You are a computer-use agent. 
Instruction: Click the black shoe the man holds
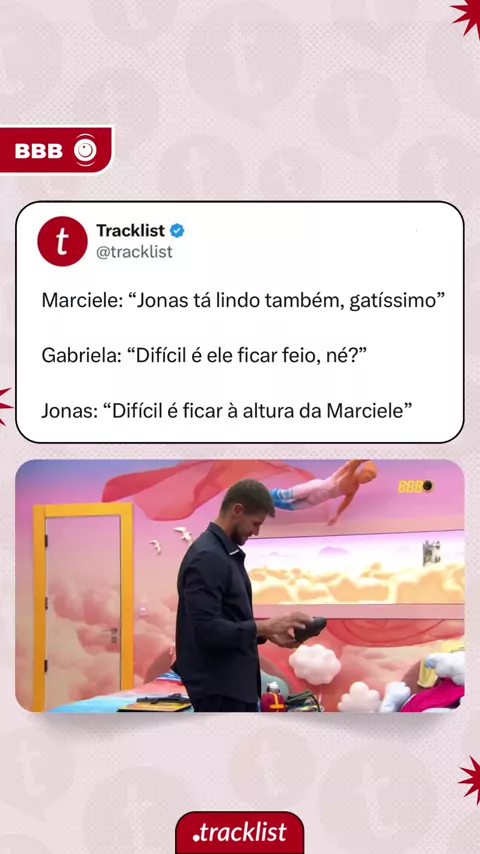pyautogui.click(x=309, y=629)
